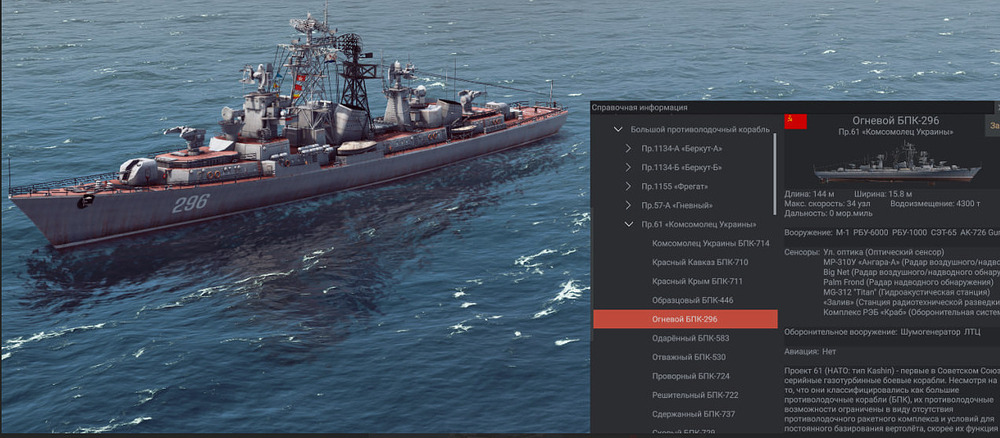Click sensor entry МР-310У «Ангара-А»
Screen dimensions: 1000x438
point(911,262)
